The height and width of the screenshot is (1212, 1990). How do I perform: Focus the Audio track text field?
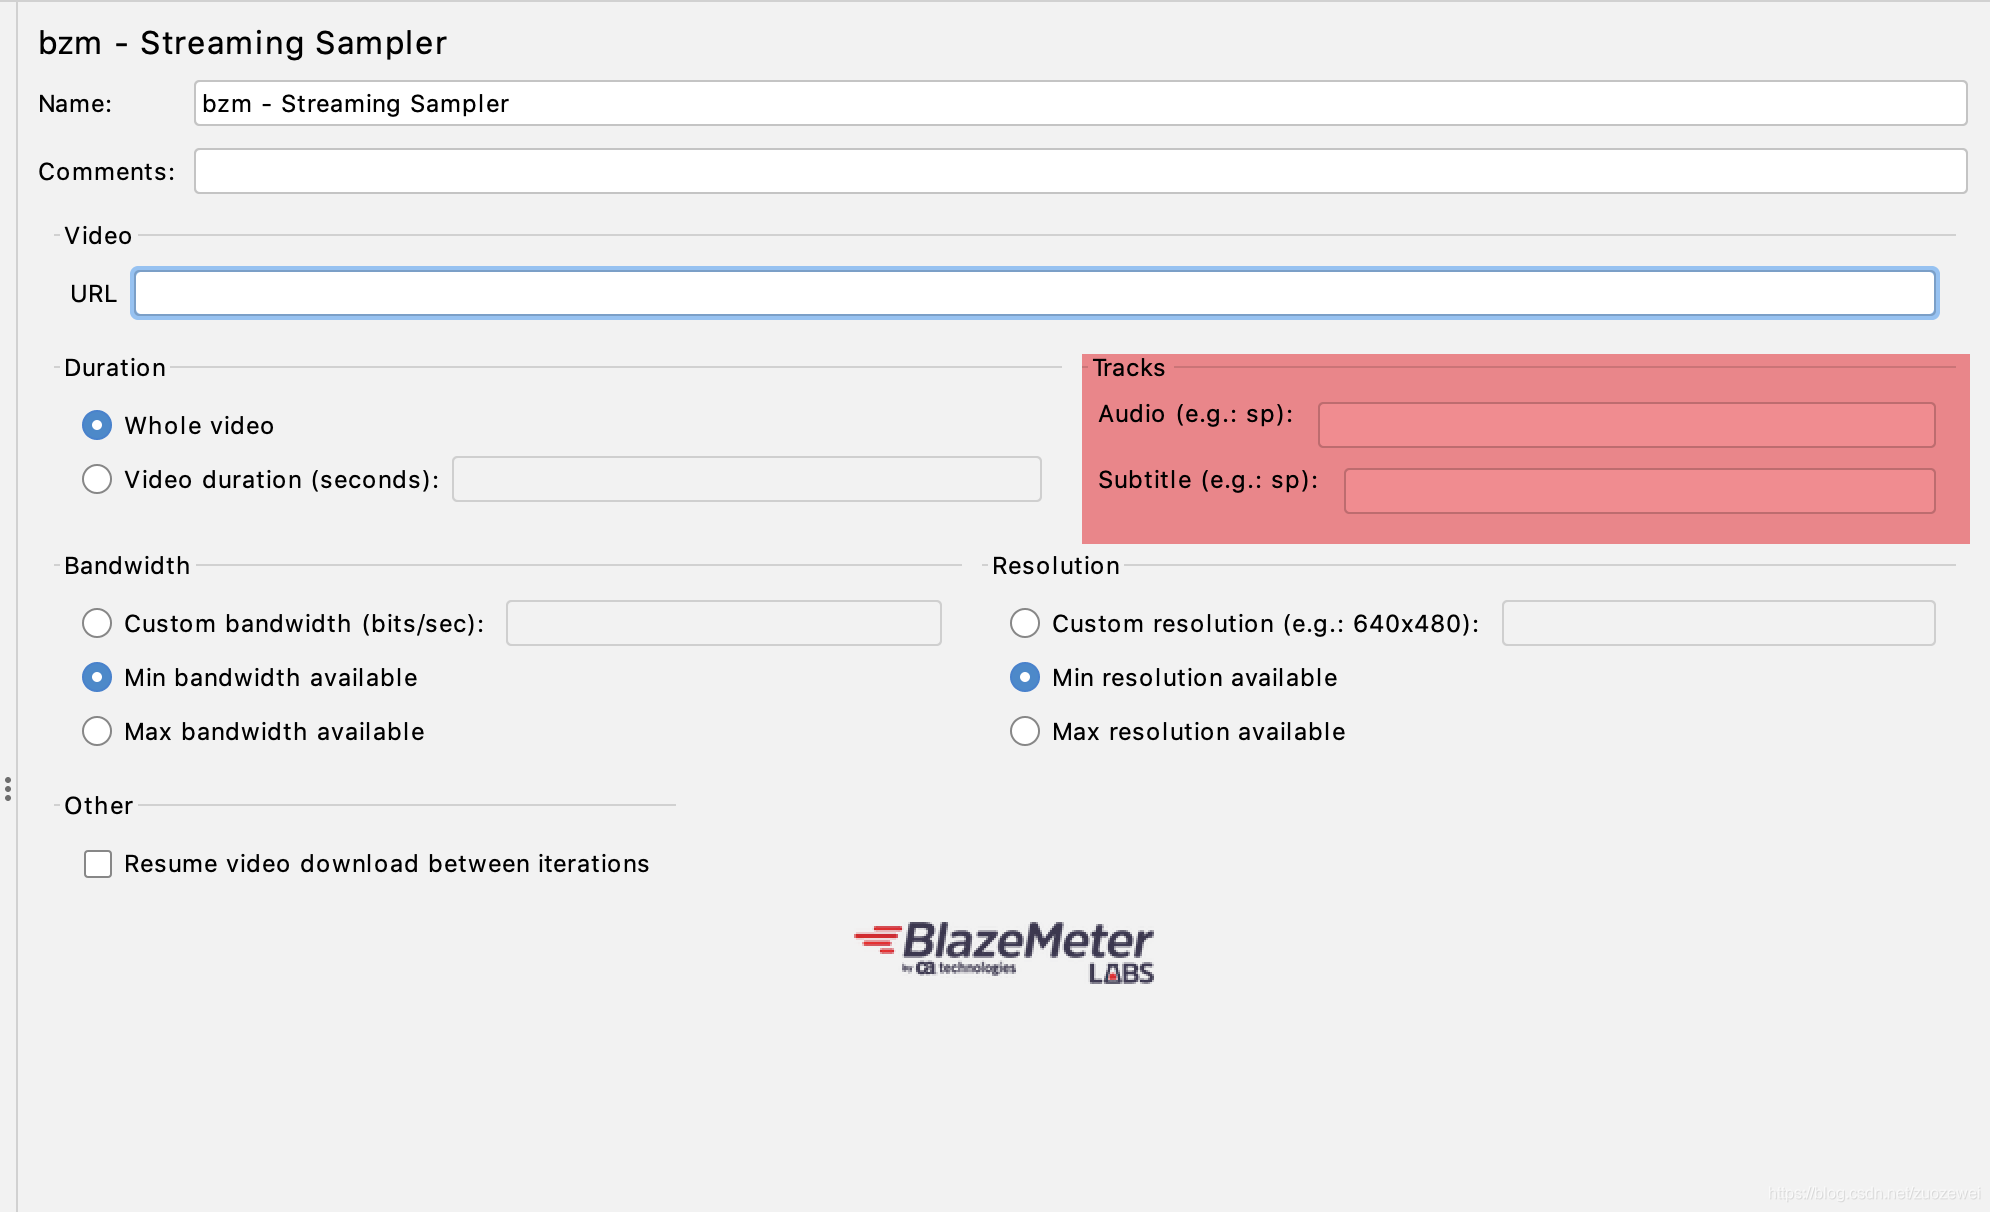point(1626,425)
